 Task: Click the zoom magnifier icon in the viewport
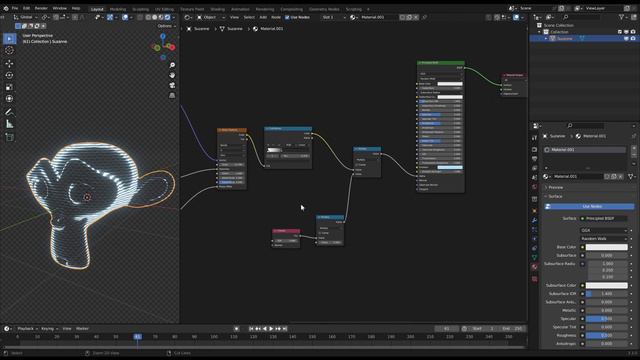[x=172, y=65]
